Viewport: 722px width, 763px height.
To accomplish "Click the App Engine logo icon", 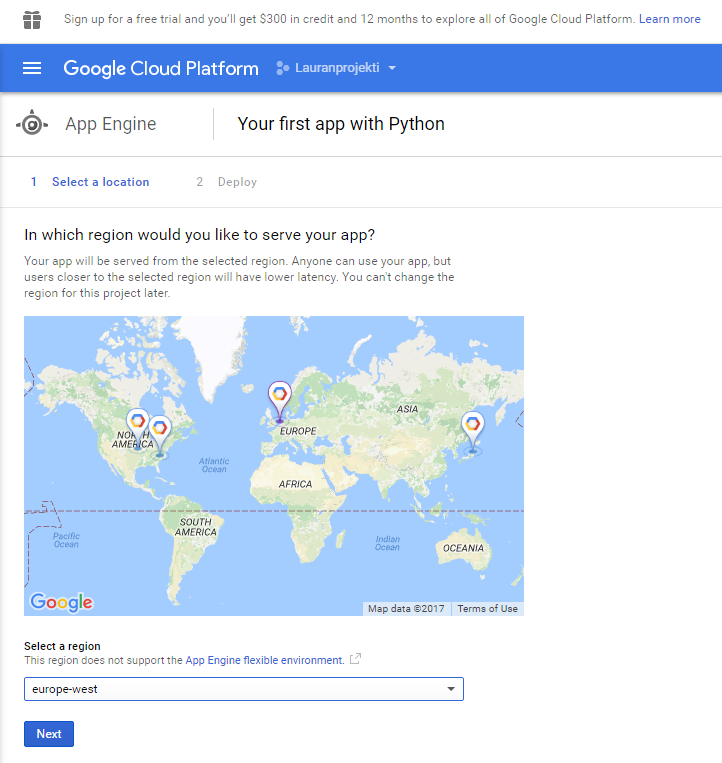I will (x=32, y=124).
